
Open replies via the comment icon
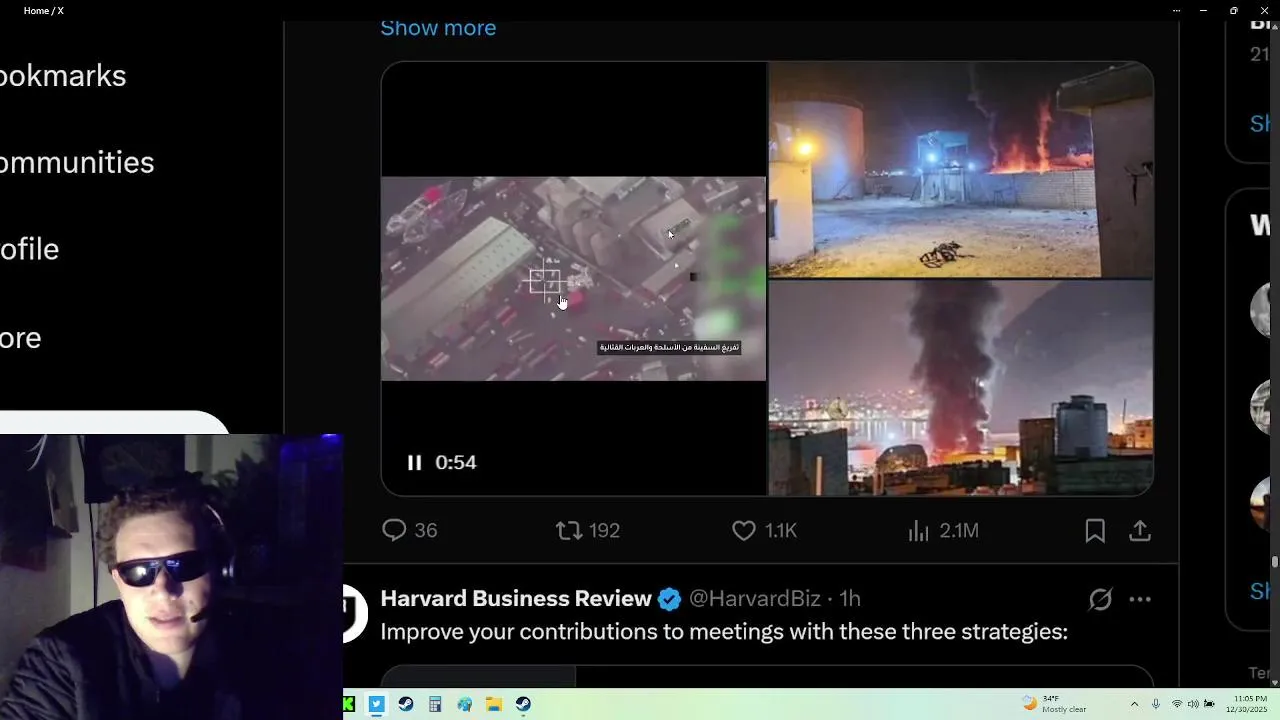[x=394, y=530]
